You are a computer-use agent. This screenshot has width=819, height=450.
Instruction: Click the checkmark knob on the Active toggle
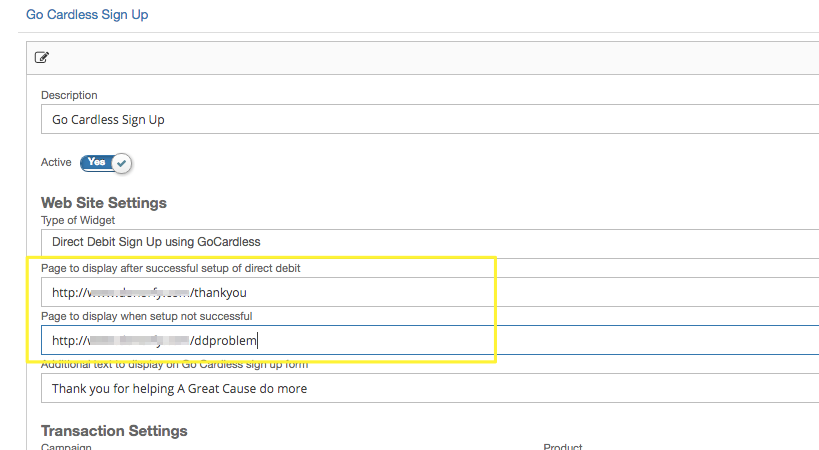pyautogui.click(x=121, y=162)
